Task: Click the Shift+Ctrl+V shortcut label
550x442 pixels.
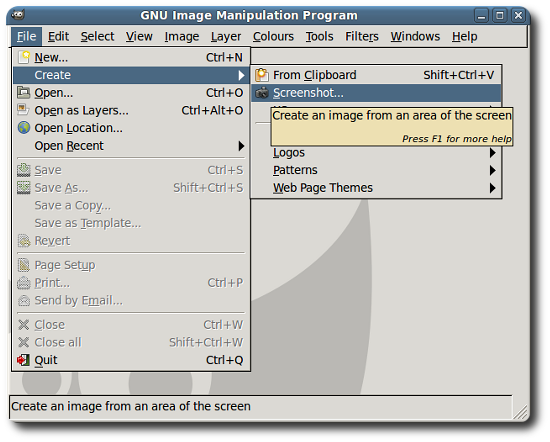Action: tap(459, 75)
